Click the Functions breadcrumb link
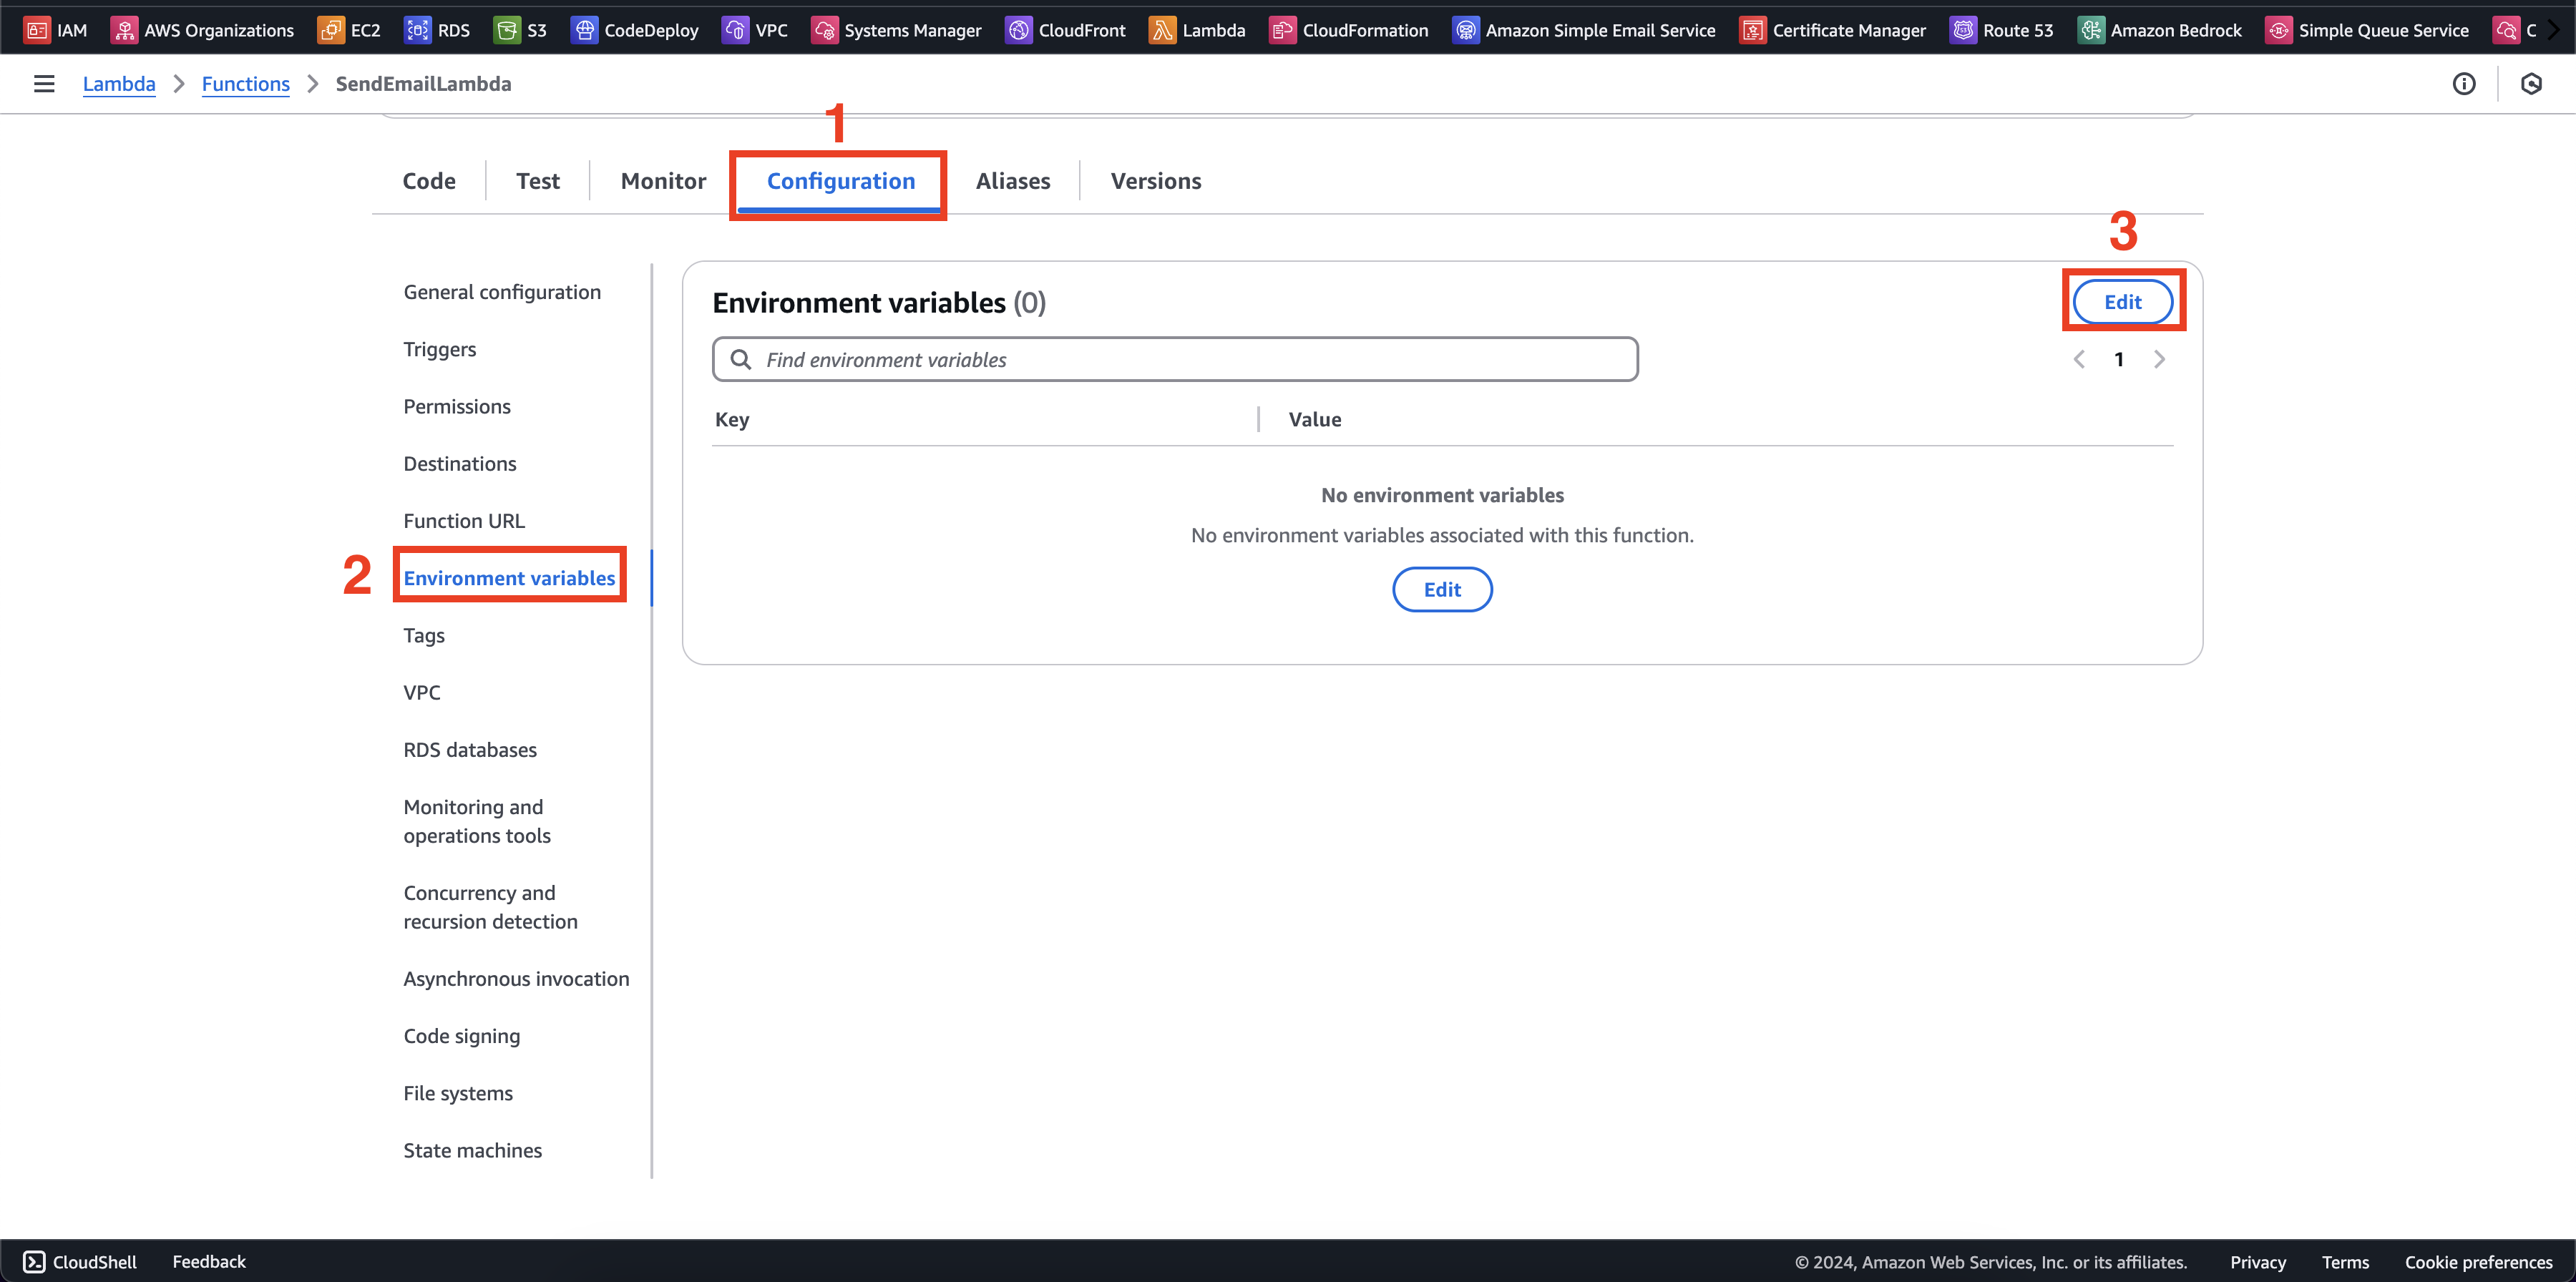Viewport: 2576px width, 1282px height. coord(242,84)
